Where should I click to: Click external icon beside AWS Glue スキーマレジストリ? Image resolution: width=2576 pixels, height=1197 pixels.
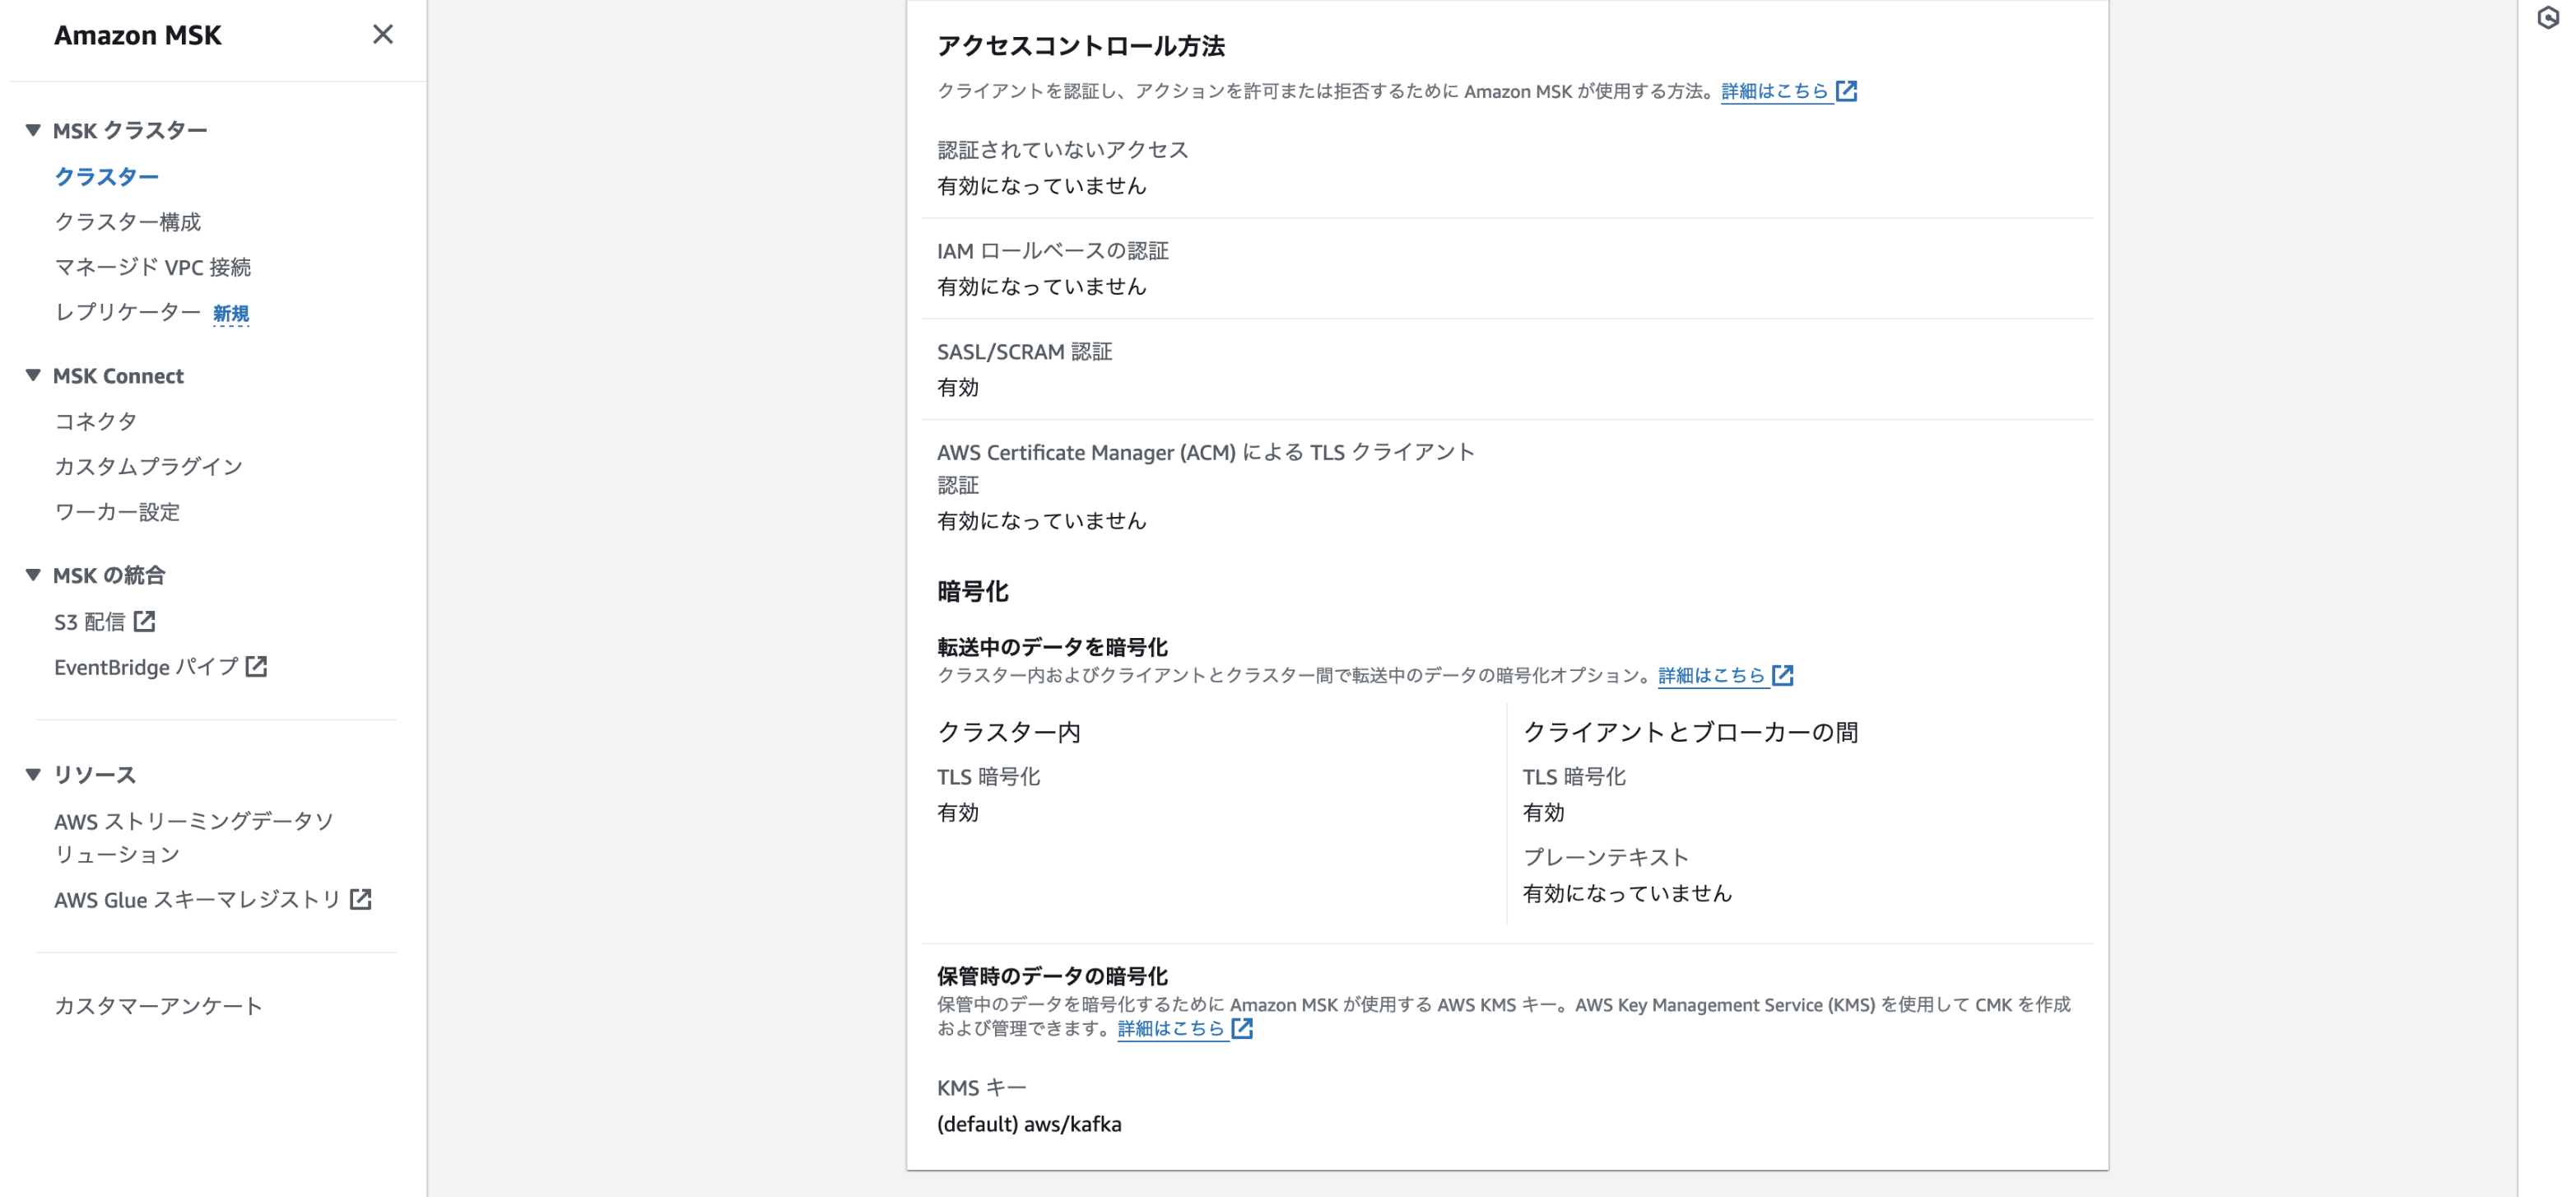[x=361, y=900]
